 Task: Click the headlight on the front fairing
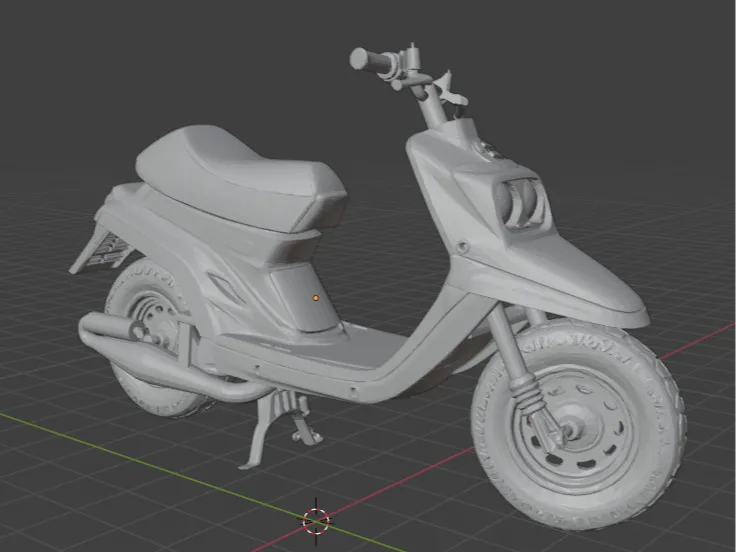[522, 203]
